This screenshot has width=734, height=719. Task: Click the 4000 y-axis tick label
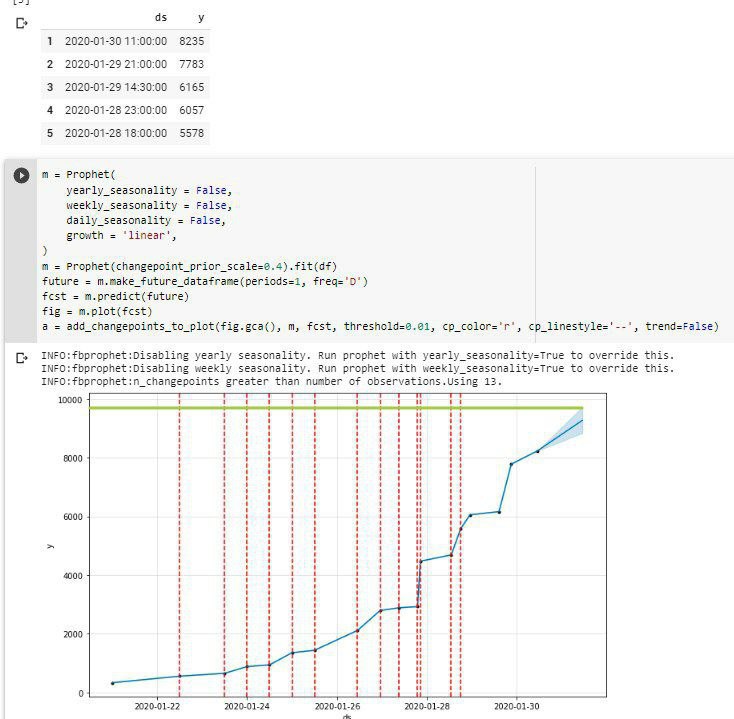pos(73,576)
